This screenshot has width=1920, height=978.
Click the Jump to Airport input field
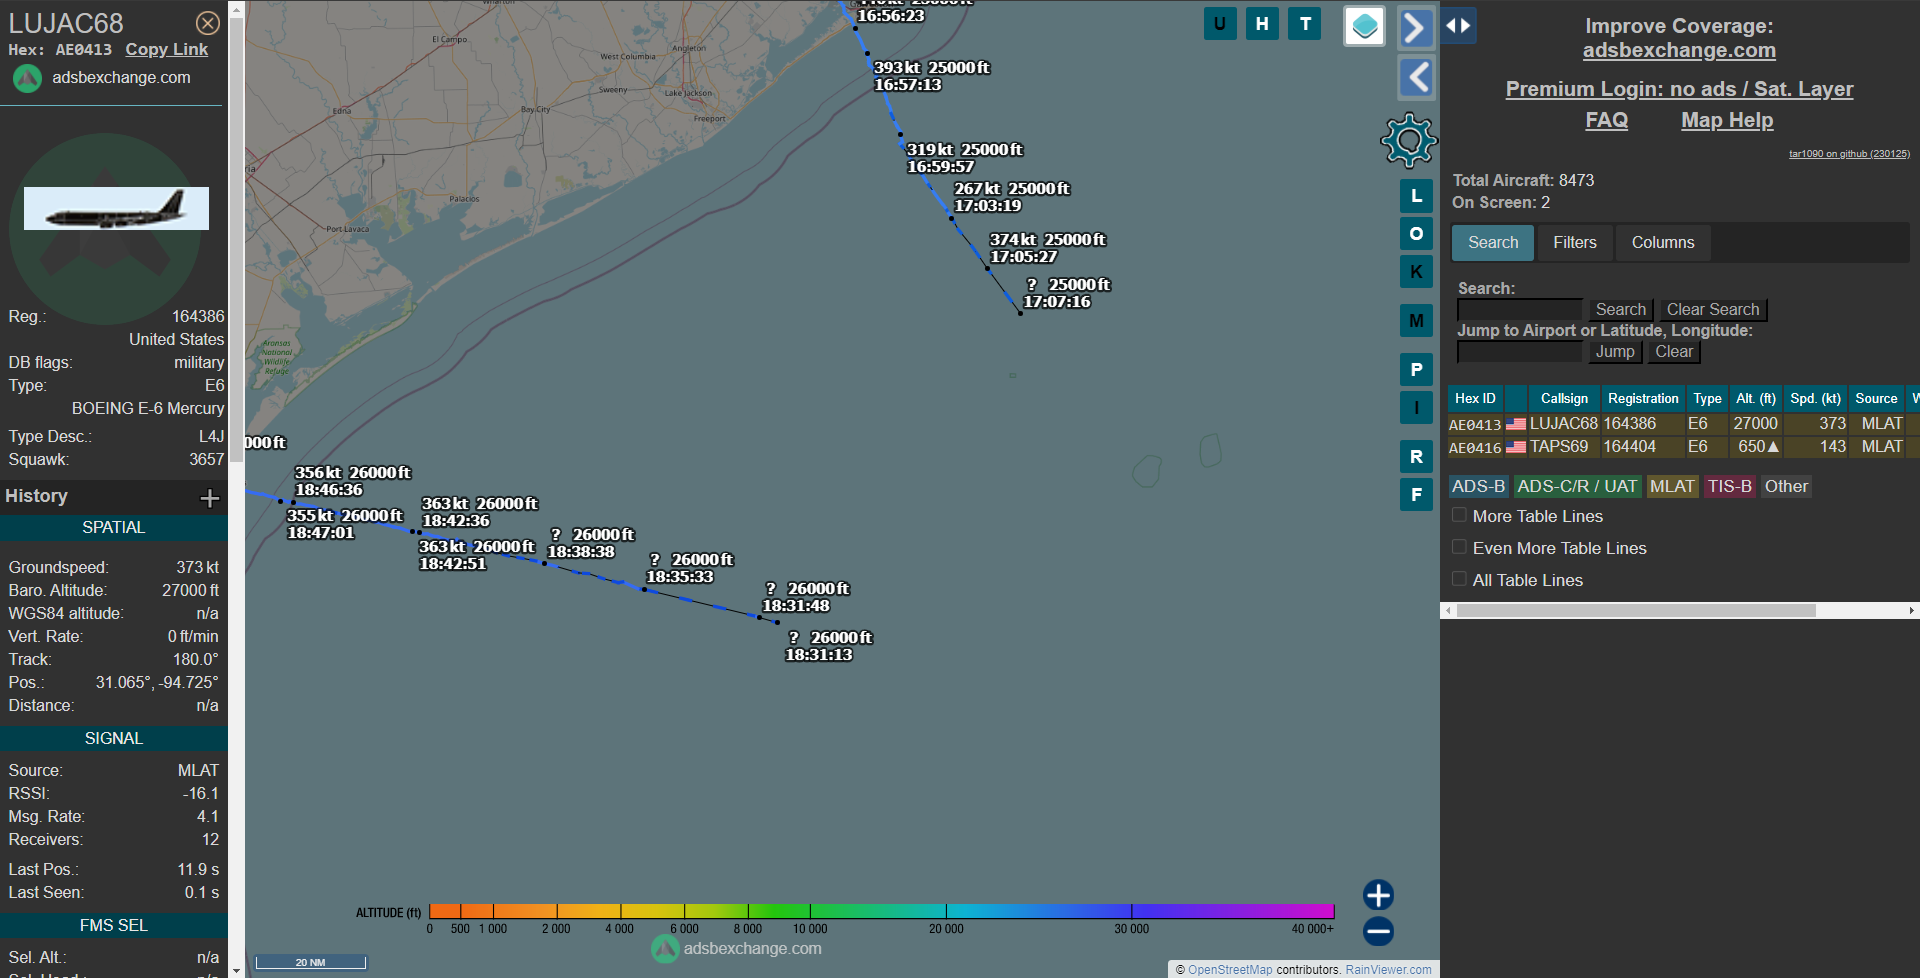pos(1520,352)
